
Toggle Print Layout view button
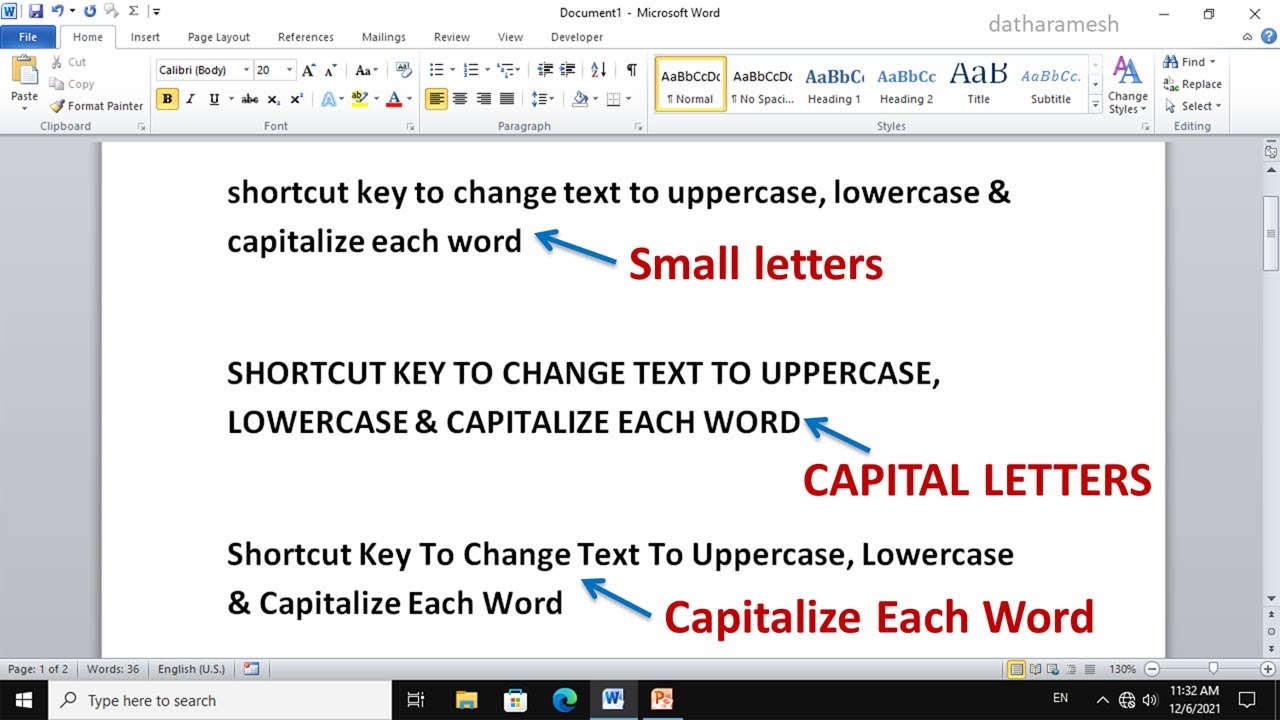coord(1017,669)
